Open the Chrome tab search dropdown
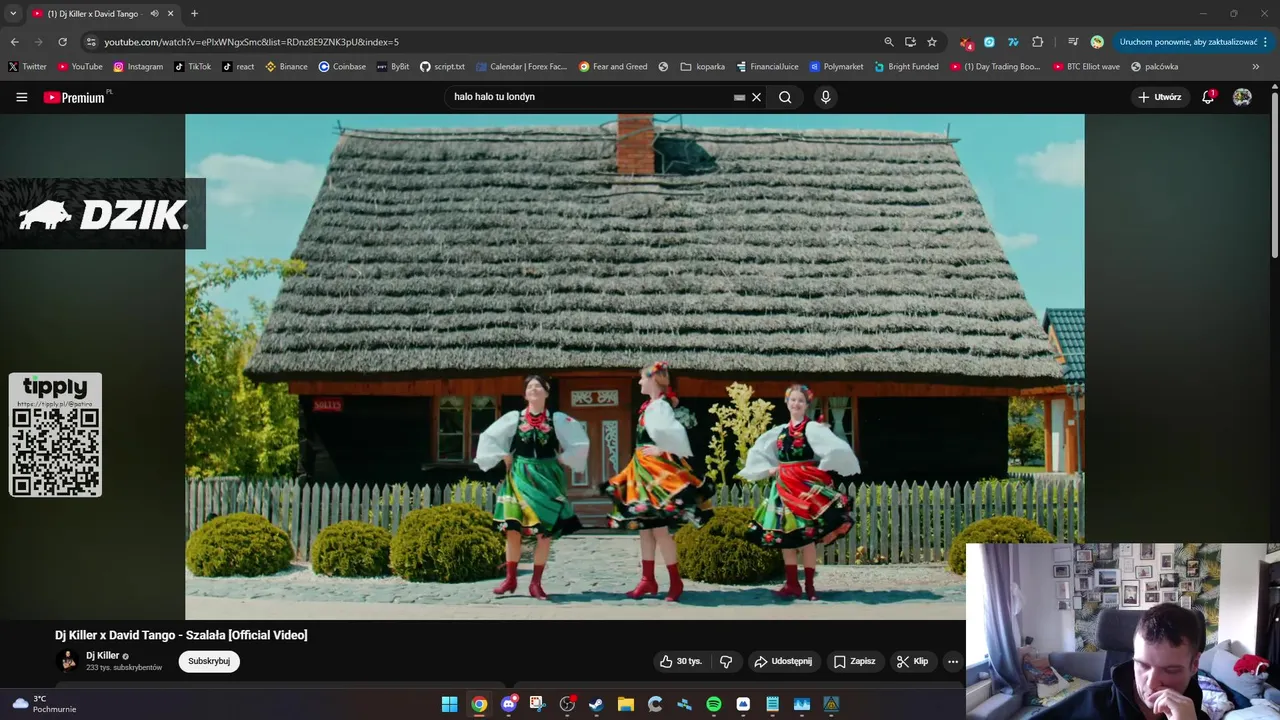The height and width of the screenshot is (720, 1280). (13, 13)
